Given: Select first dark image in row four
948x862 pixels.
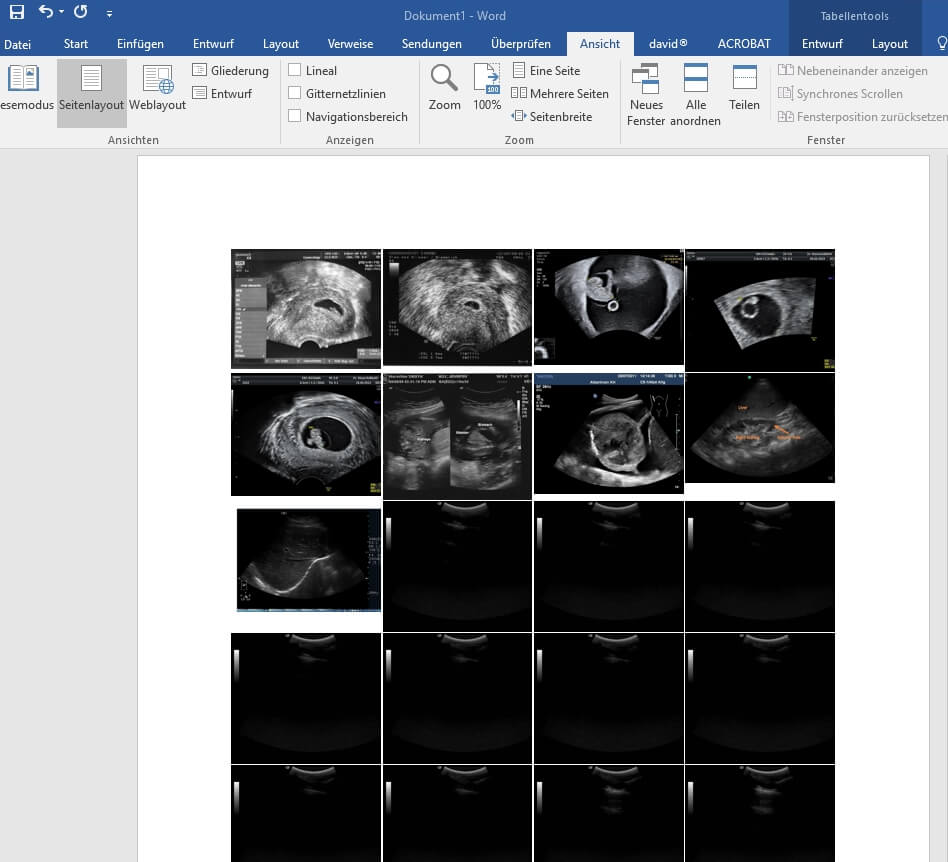Looking at the screenshot, I should (x=306, y=698).
